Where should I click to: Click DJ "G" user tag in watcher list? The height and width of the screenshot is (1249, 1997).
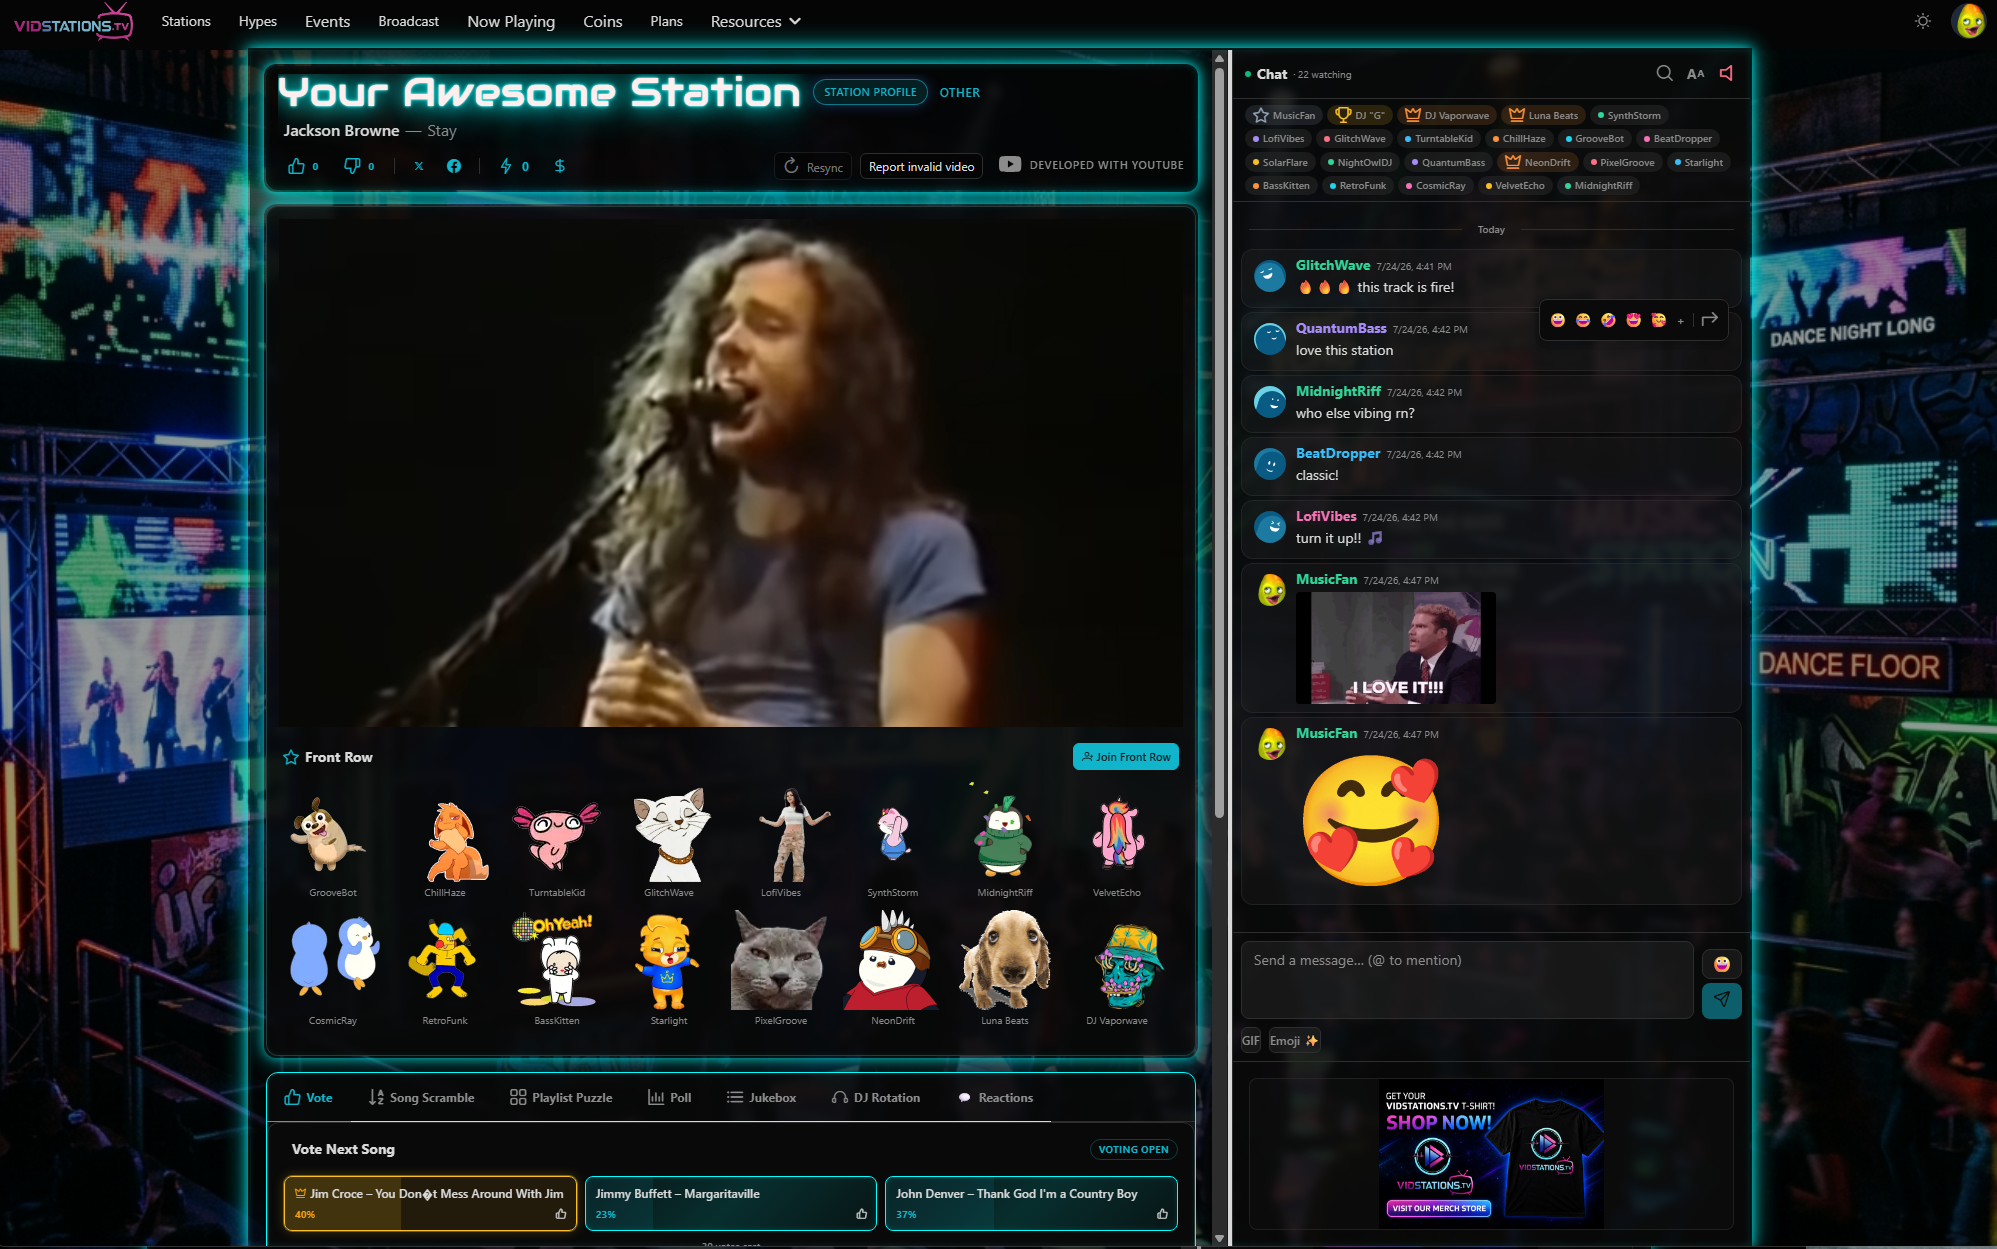coord(1359,115)
